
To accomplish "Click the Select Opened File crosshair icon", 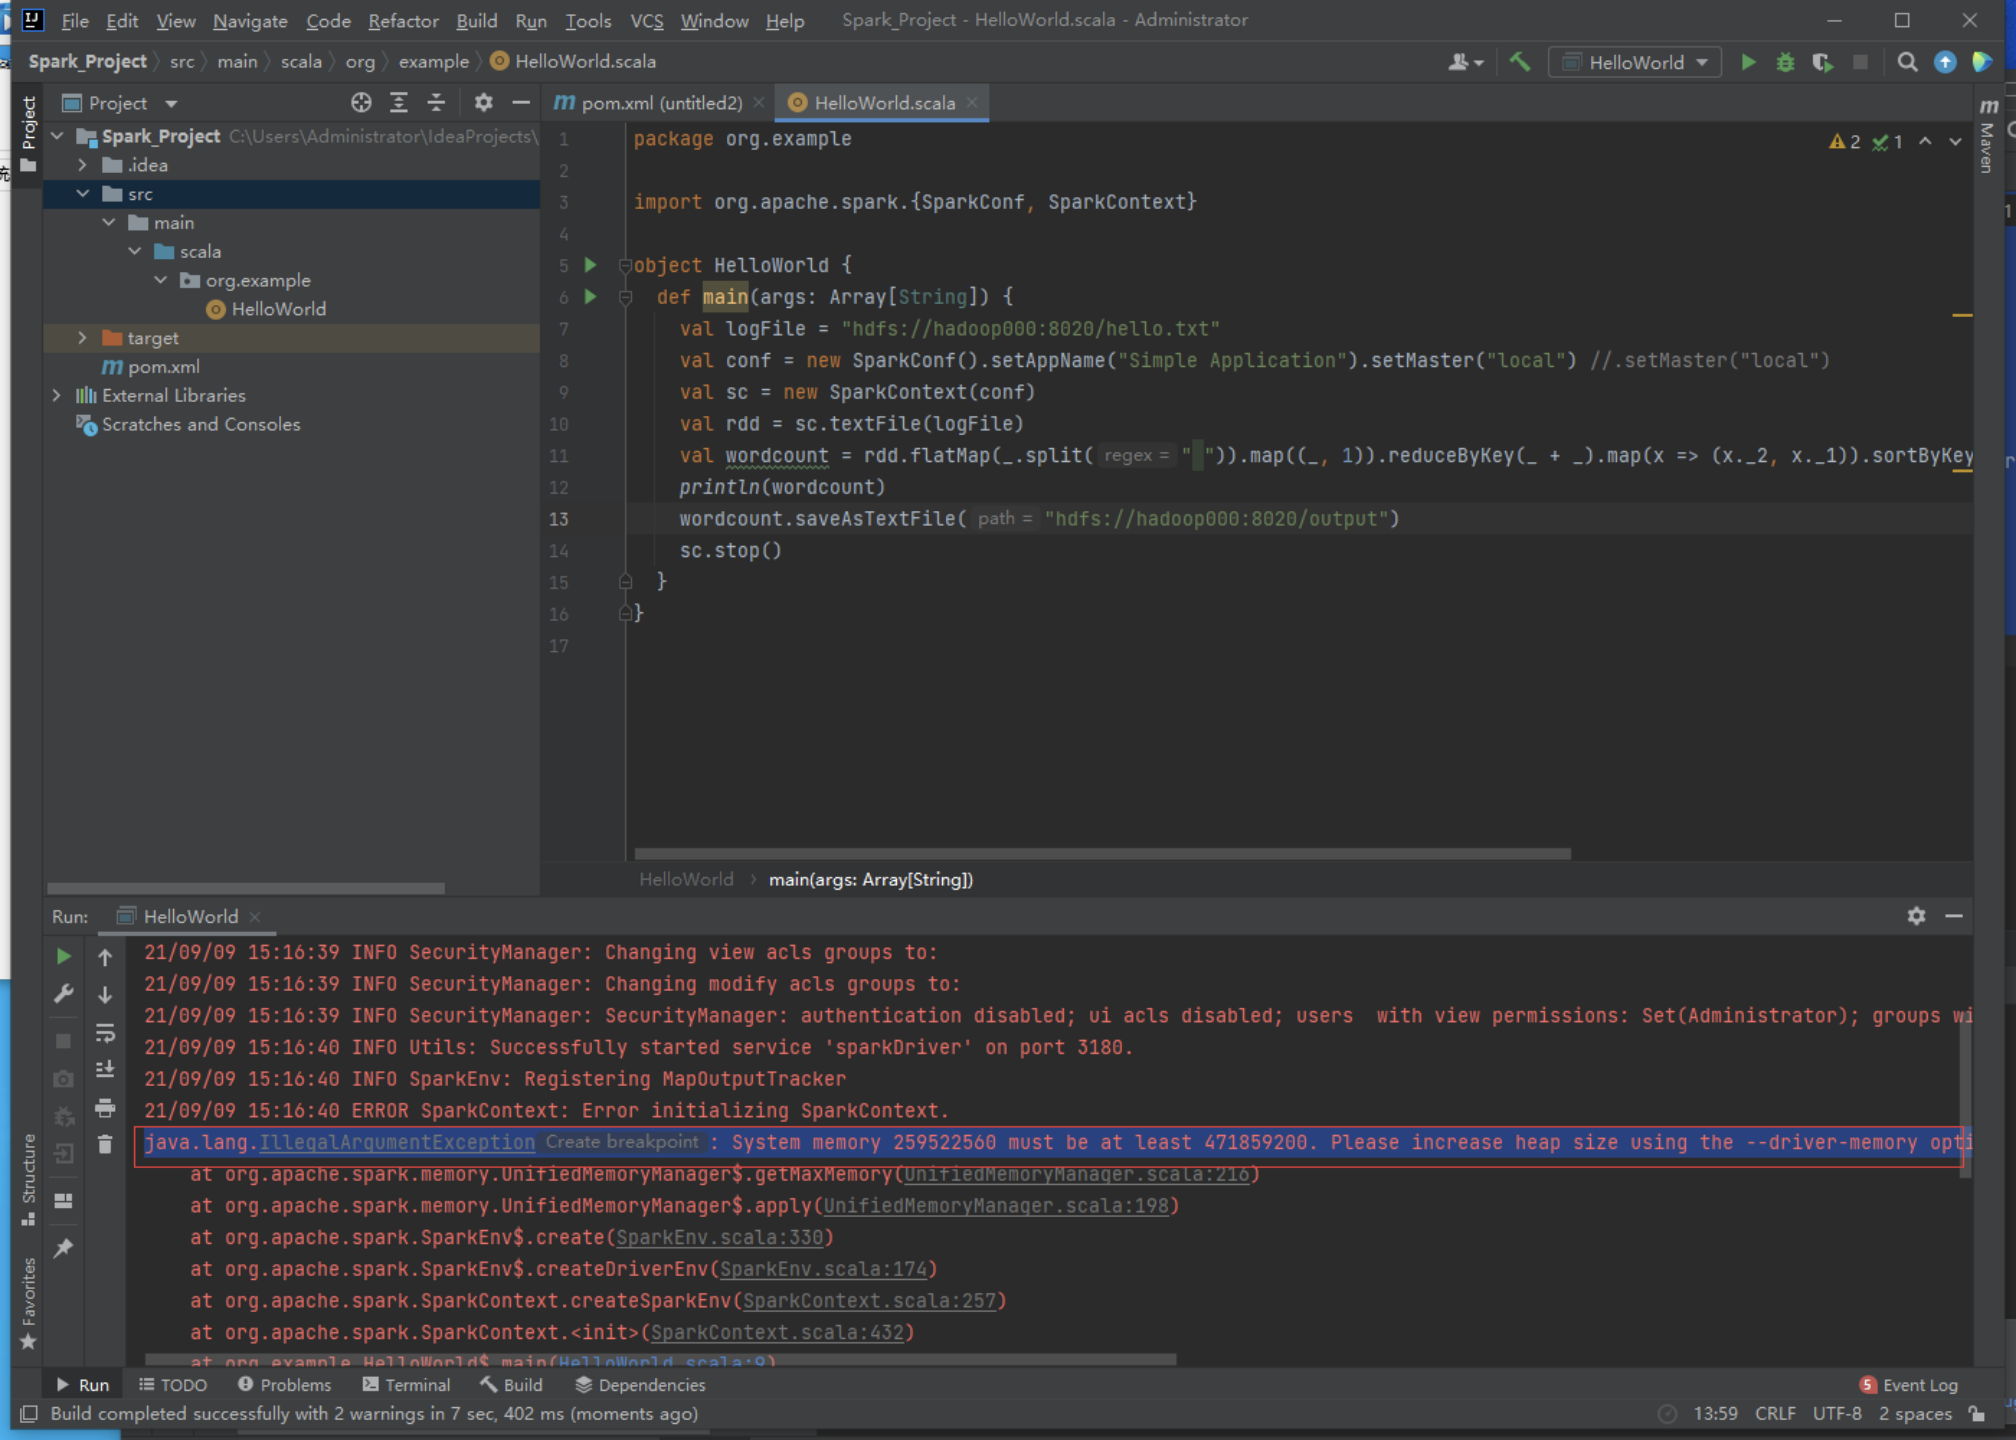I will (x=361, y=103).
